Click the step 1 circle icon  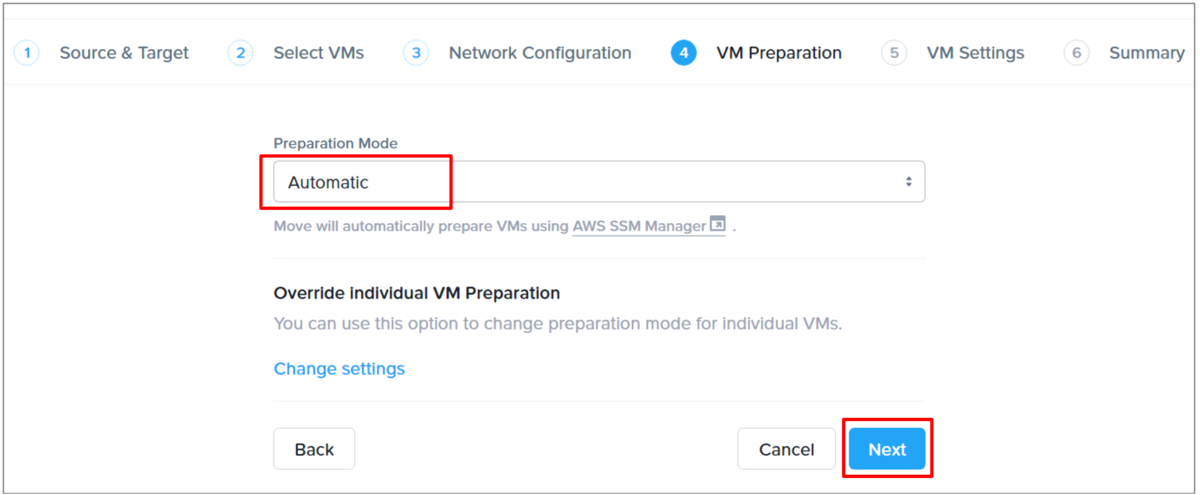tap(27, 53)
